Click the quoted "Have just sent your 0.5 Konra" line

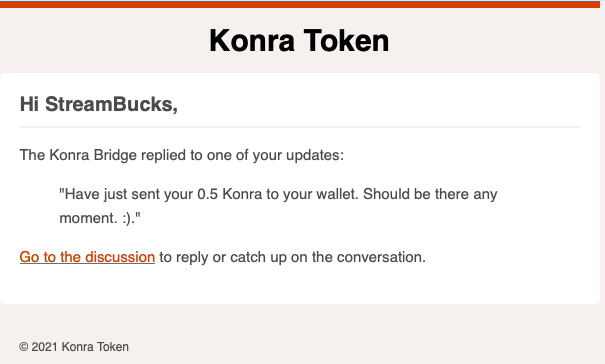[x=278, y=194]
